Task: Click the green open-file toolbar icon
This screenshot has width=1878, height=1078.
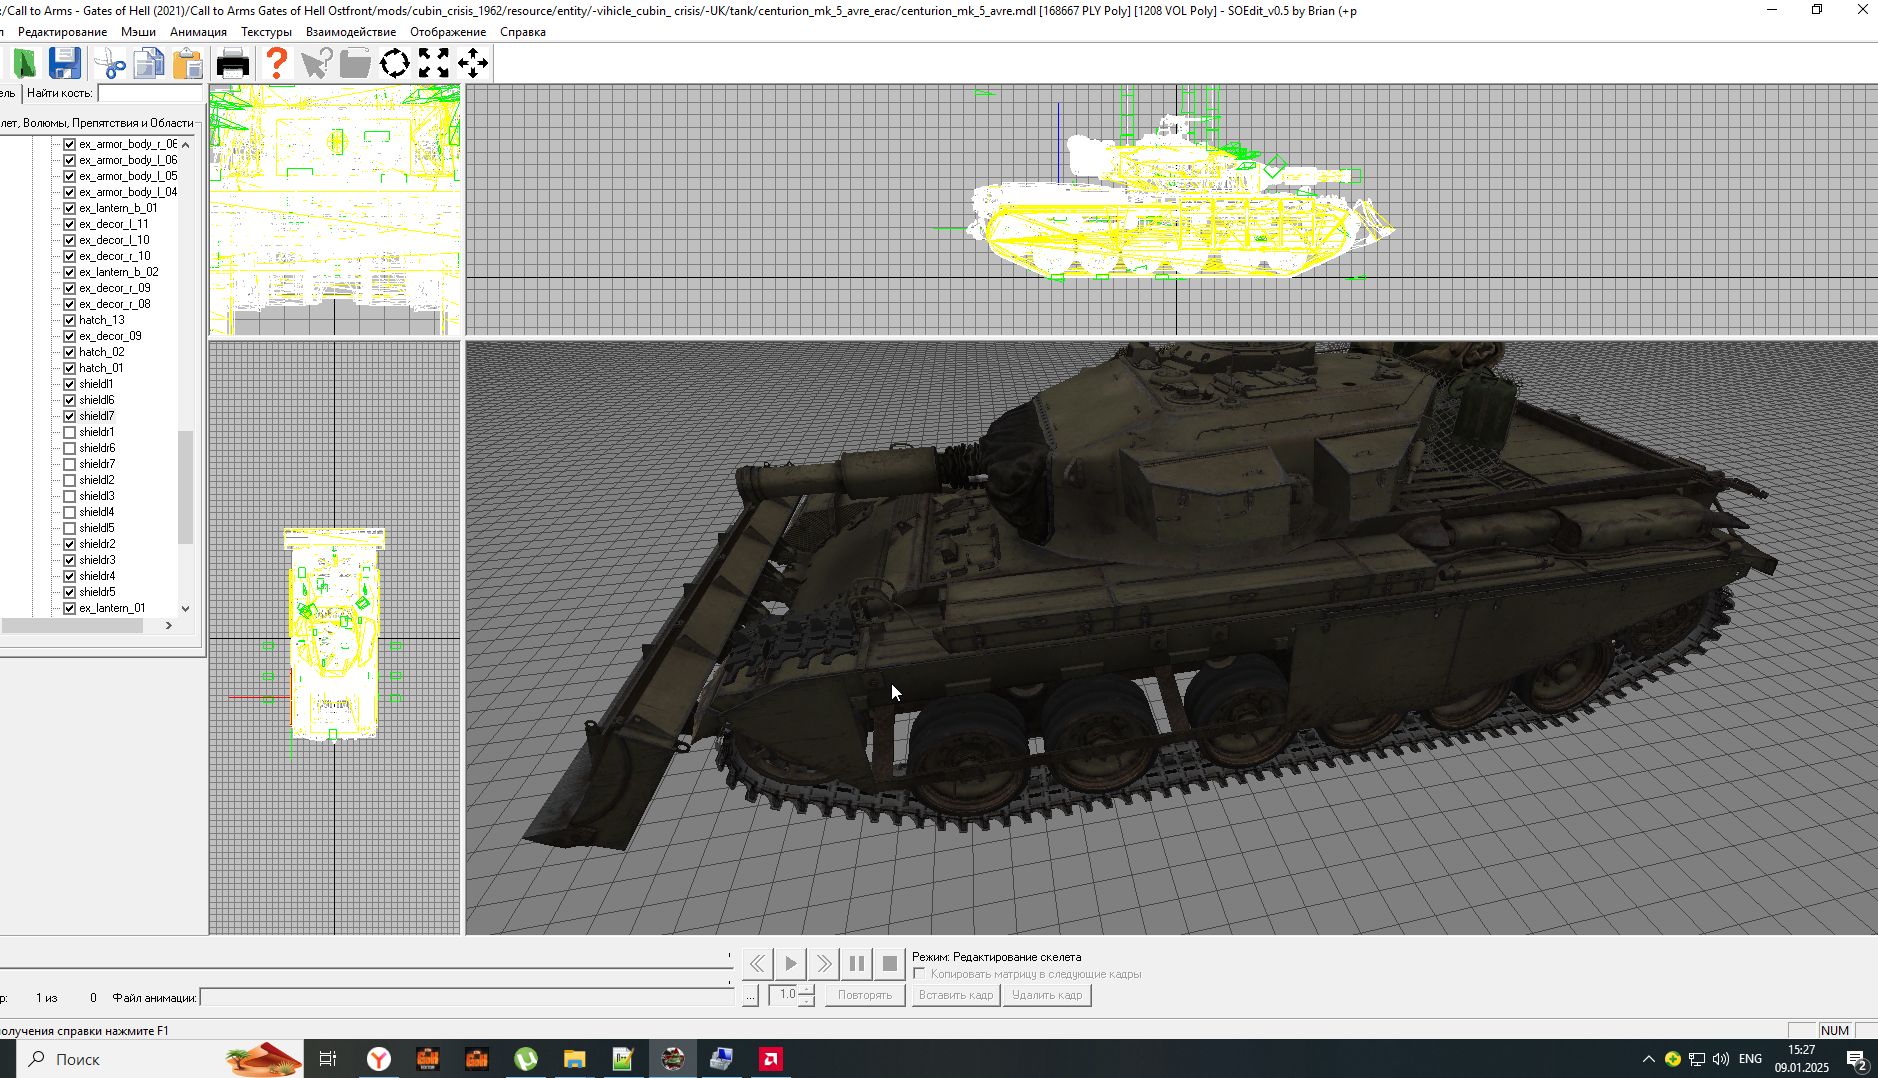Action: coord(24,64)
